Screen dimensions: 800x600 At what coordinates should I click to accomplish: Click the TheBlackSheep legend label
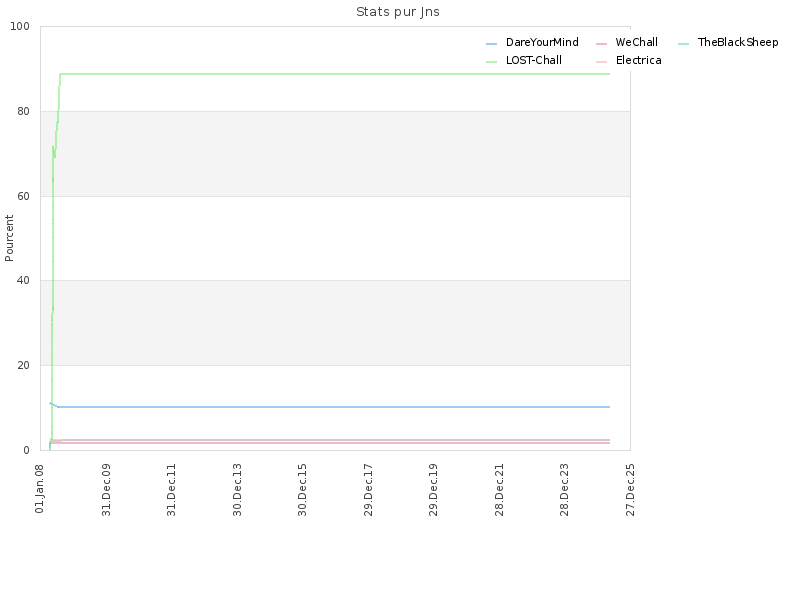[x=738, y=42]
